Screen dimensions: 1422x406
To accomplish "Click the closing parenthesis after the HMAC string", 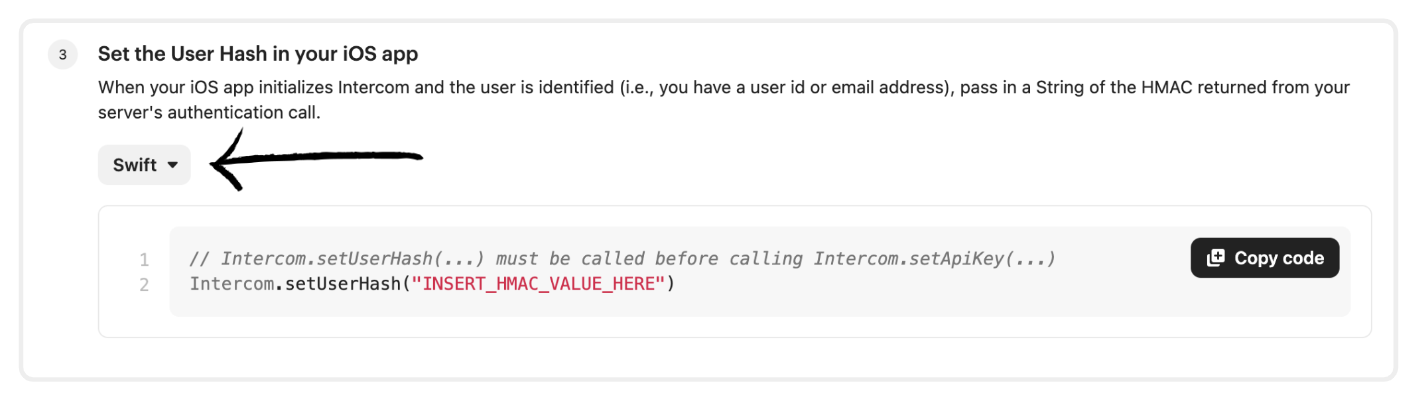I will pos(672,284).
